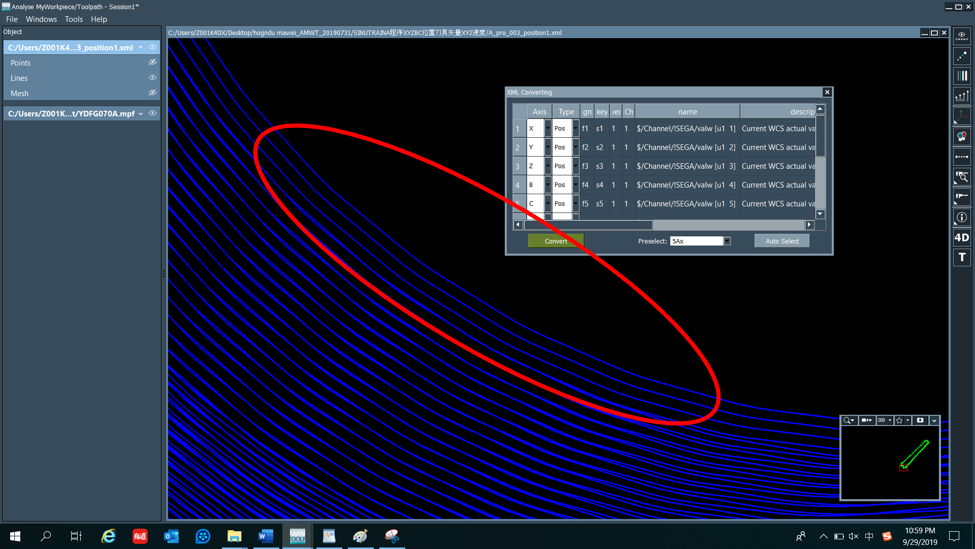Open the notification center icon

click(x=954, y=536)
